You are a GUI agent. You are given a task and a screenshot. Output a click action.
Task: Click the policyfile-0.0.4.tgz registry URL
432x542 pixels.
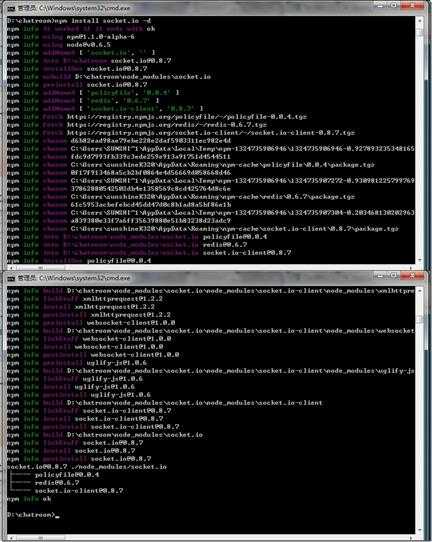pyautogui.click(x=187, y=116)
